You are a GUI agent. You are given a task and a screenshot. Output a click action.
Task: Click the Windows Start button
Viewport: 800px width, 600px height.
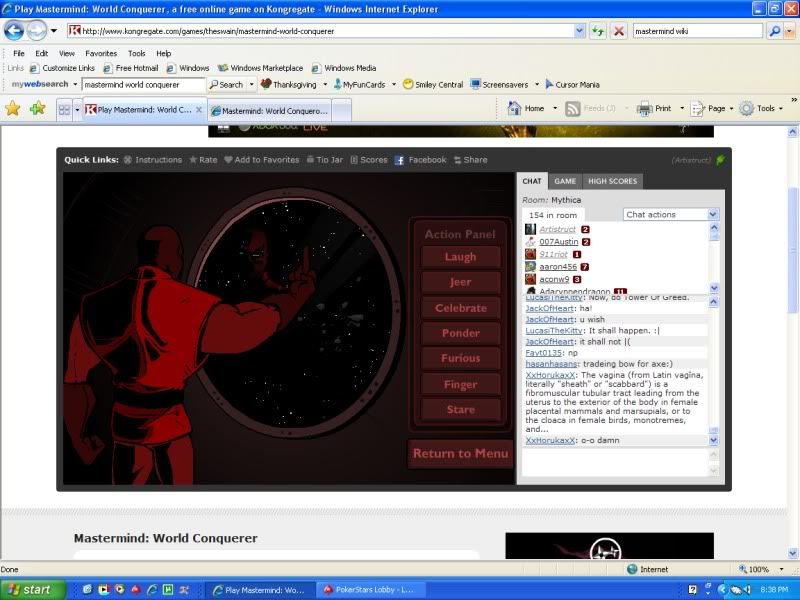33,590
